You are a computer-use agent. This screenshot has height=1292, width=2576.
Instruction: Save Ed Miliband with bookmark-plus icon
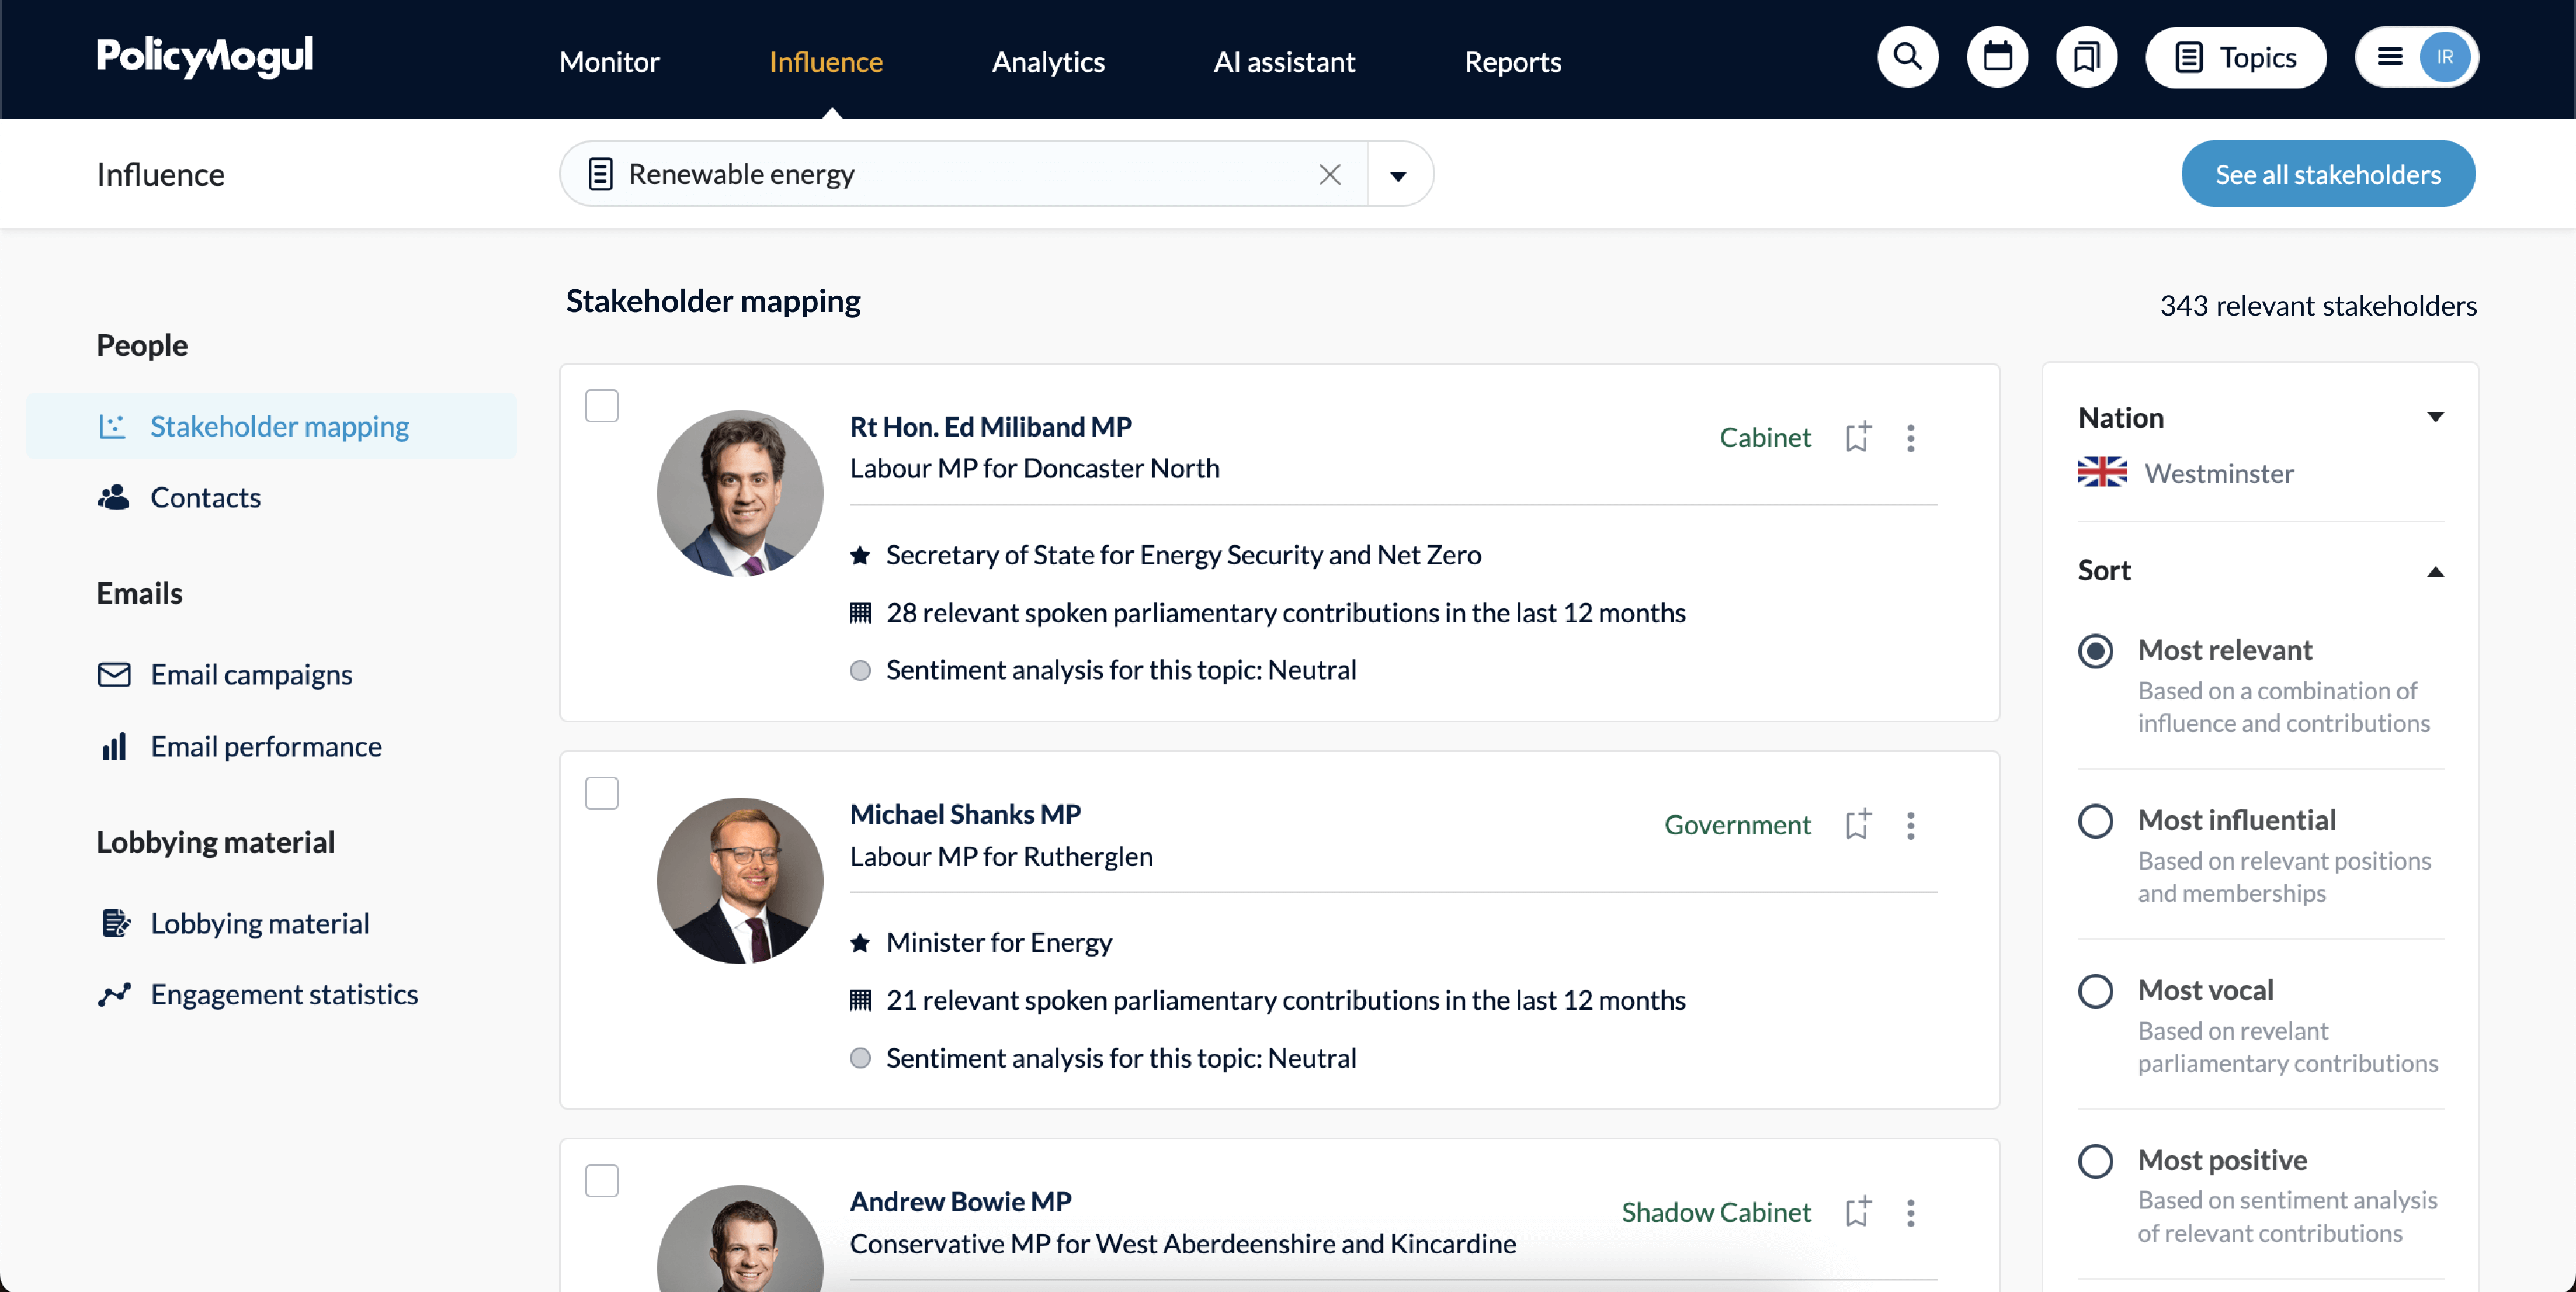point(1857,437)
